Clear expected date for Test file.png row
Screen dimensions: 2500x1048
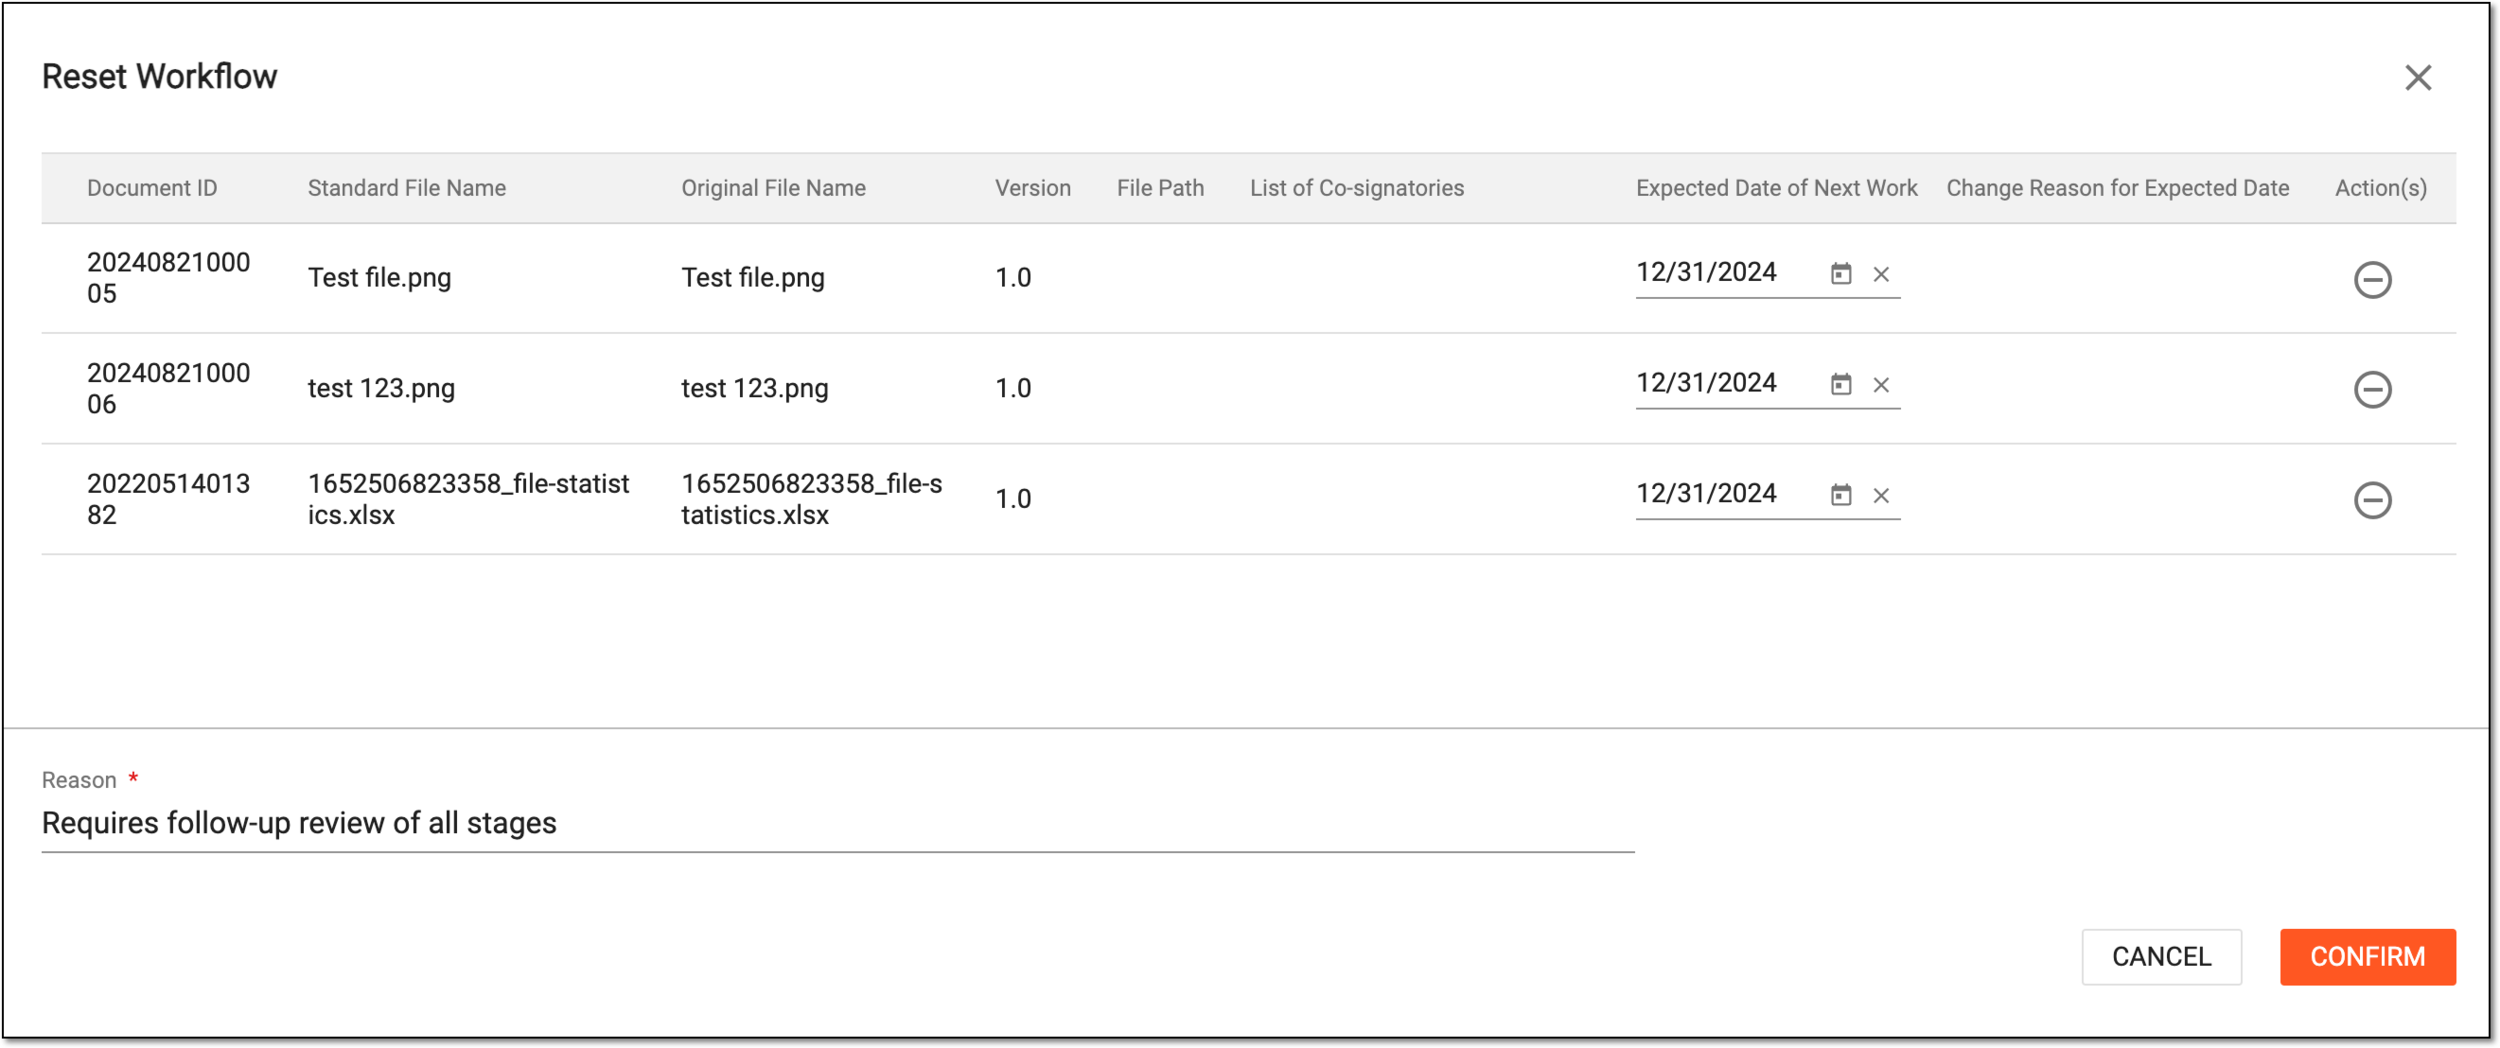[1880, 274]
